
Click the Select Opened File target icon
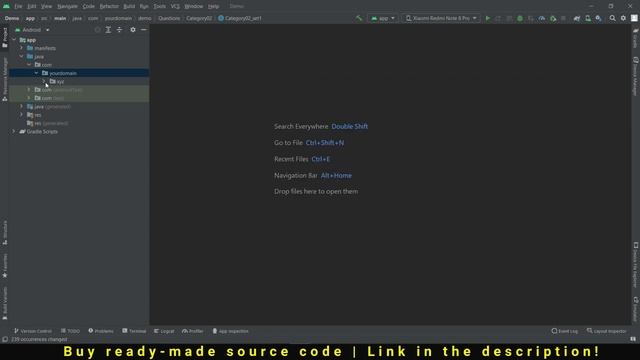pos(97,30)
